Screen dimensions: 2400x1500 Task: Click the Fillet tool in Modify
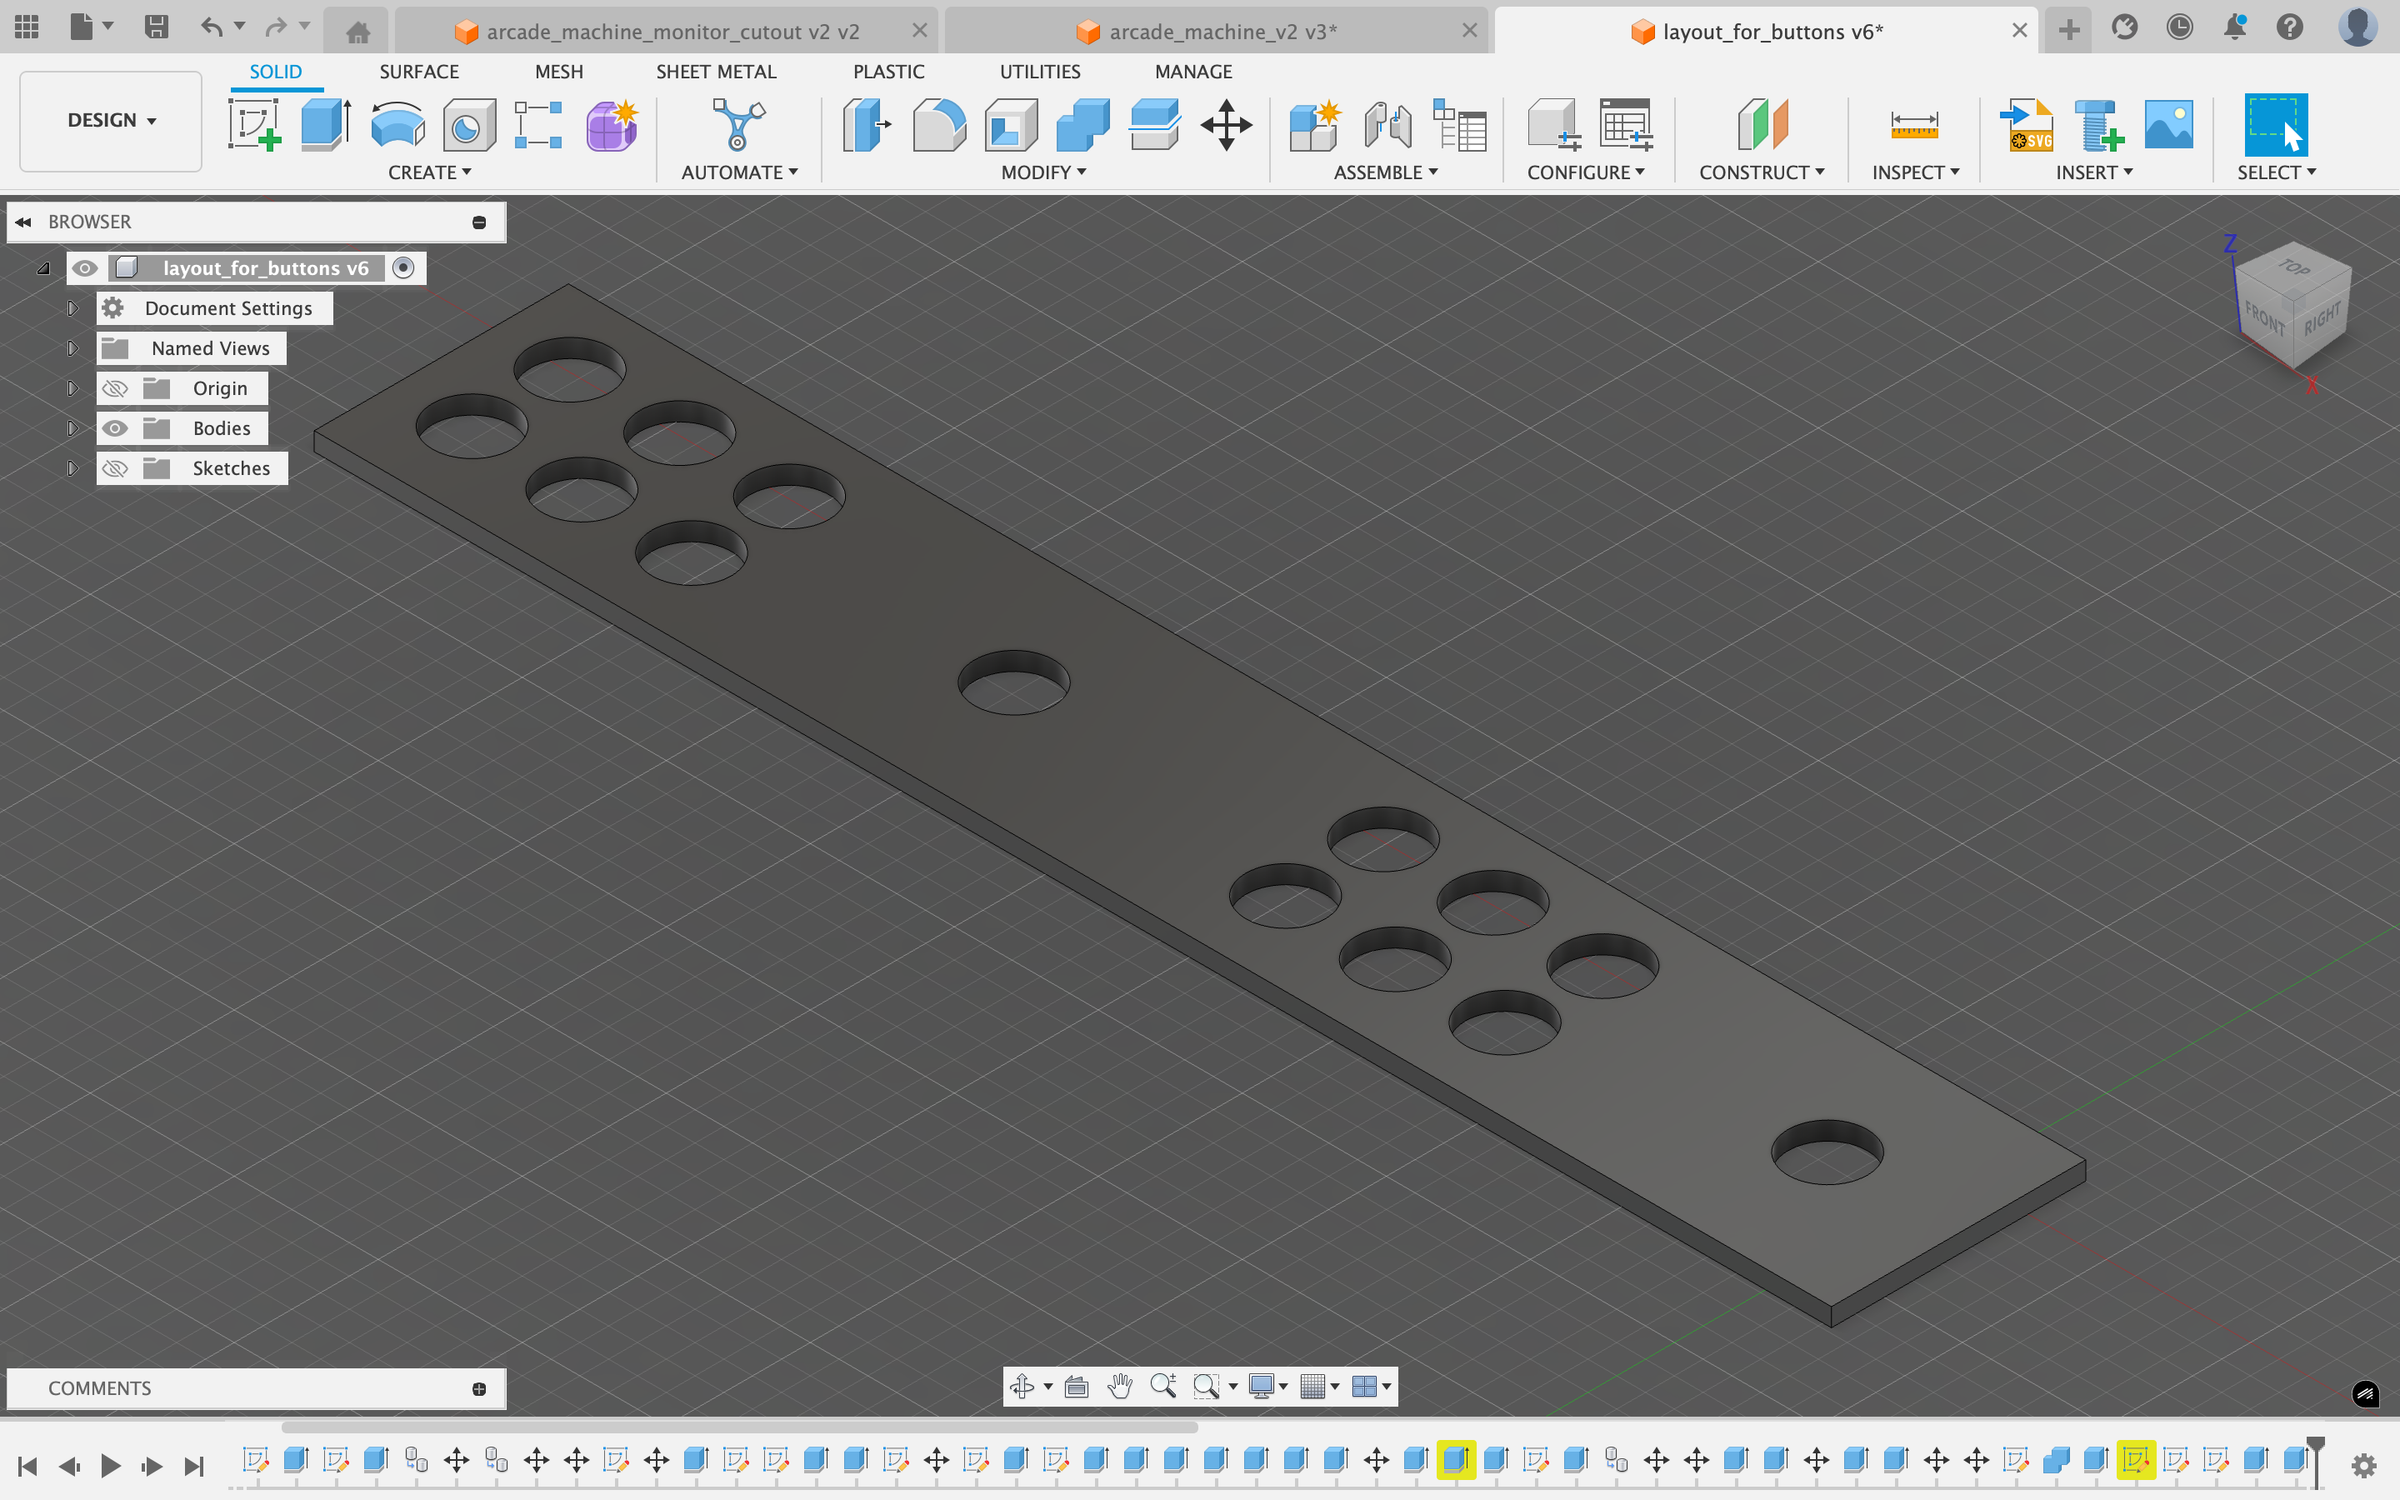pyautogui.click(x=939, y=125)
